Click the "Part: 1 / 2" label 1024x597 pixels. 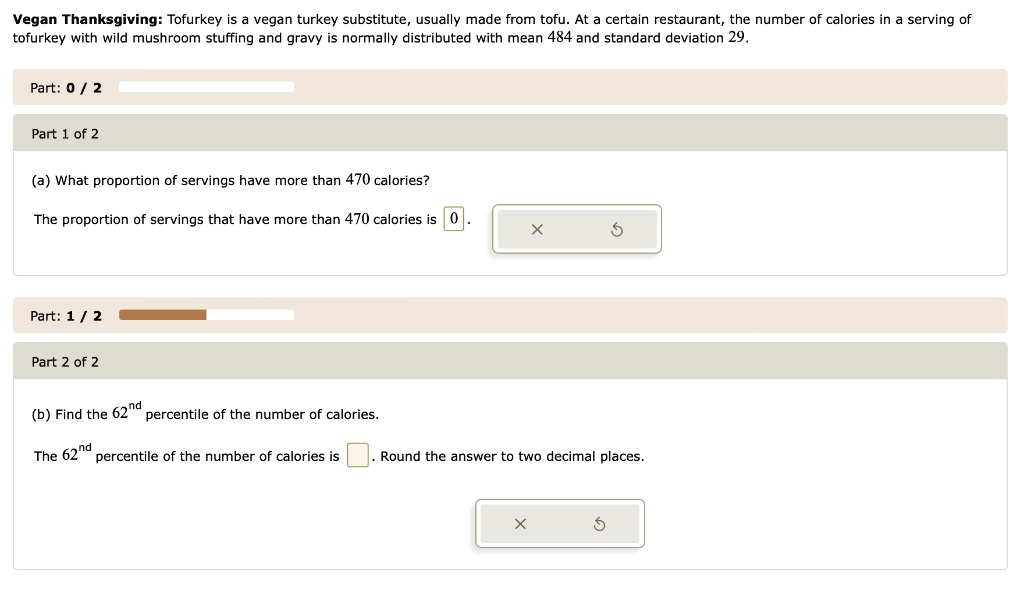[x=66, y=316]
